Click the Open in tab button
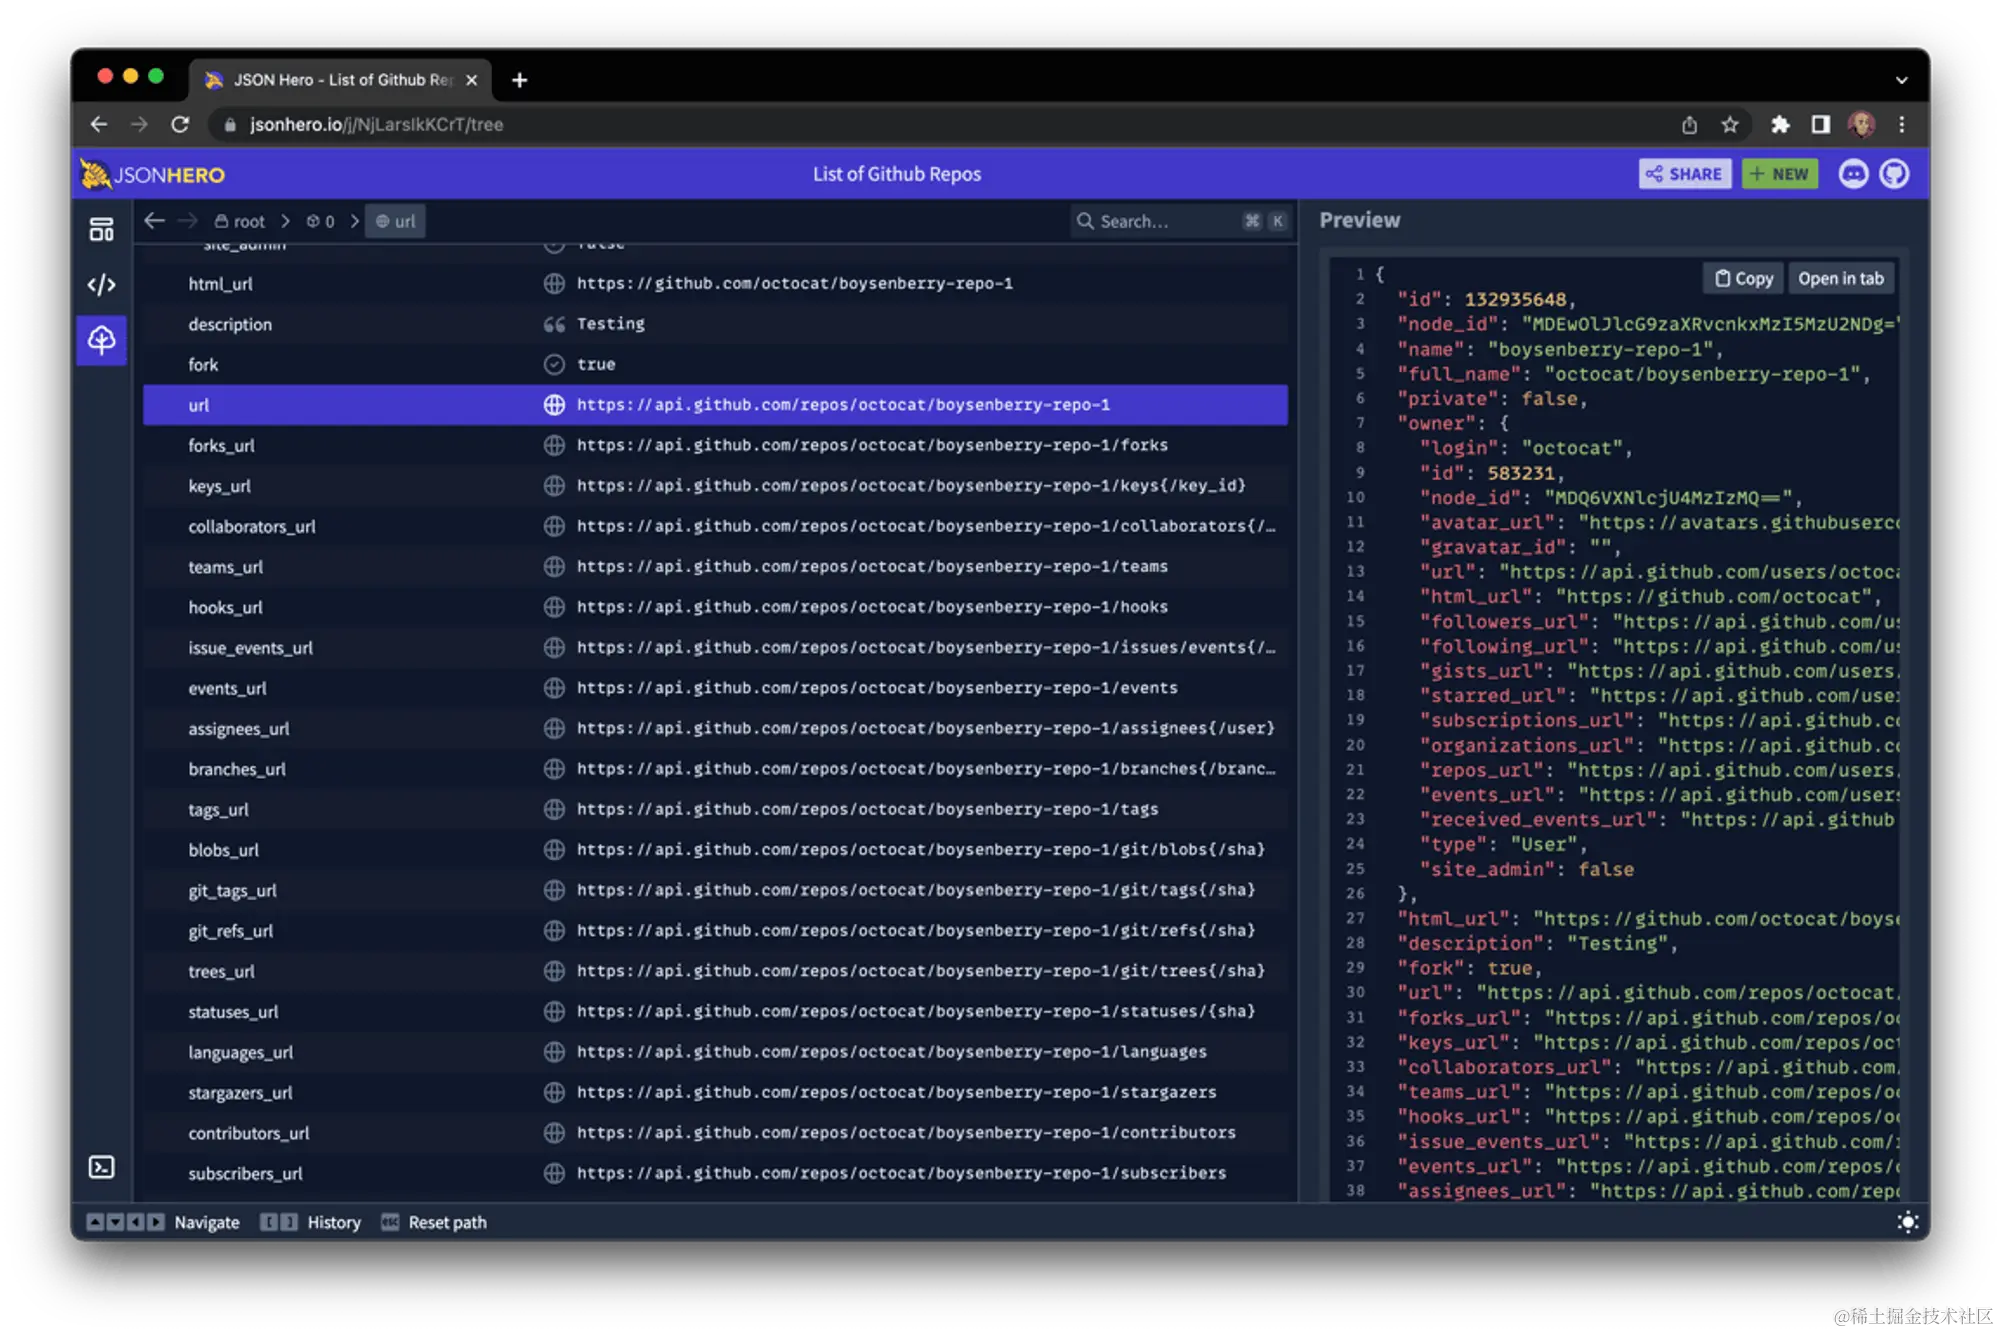The image size is (2000, 1333). coord(1840,279)
